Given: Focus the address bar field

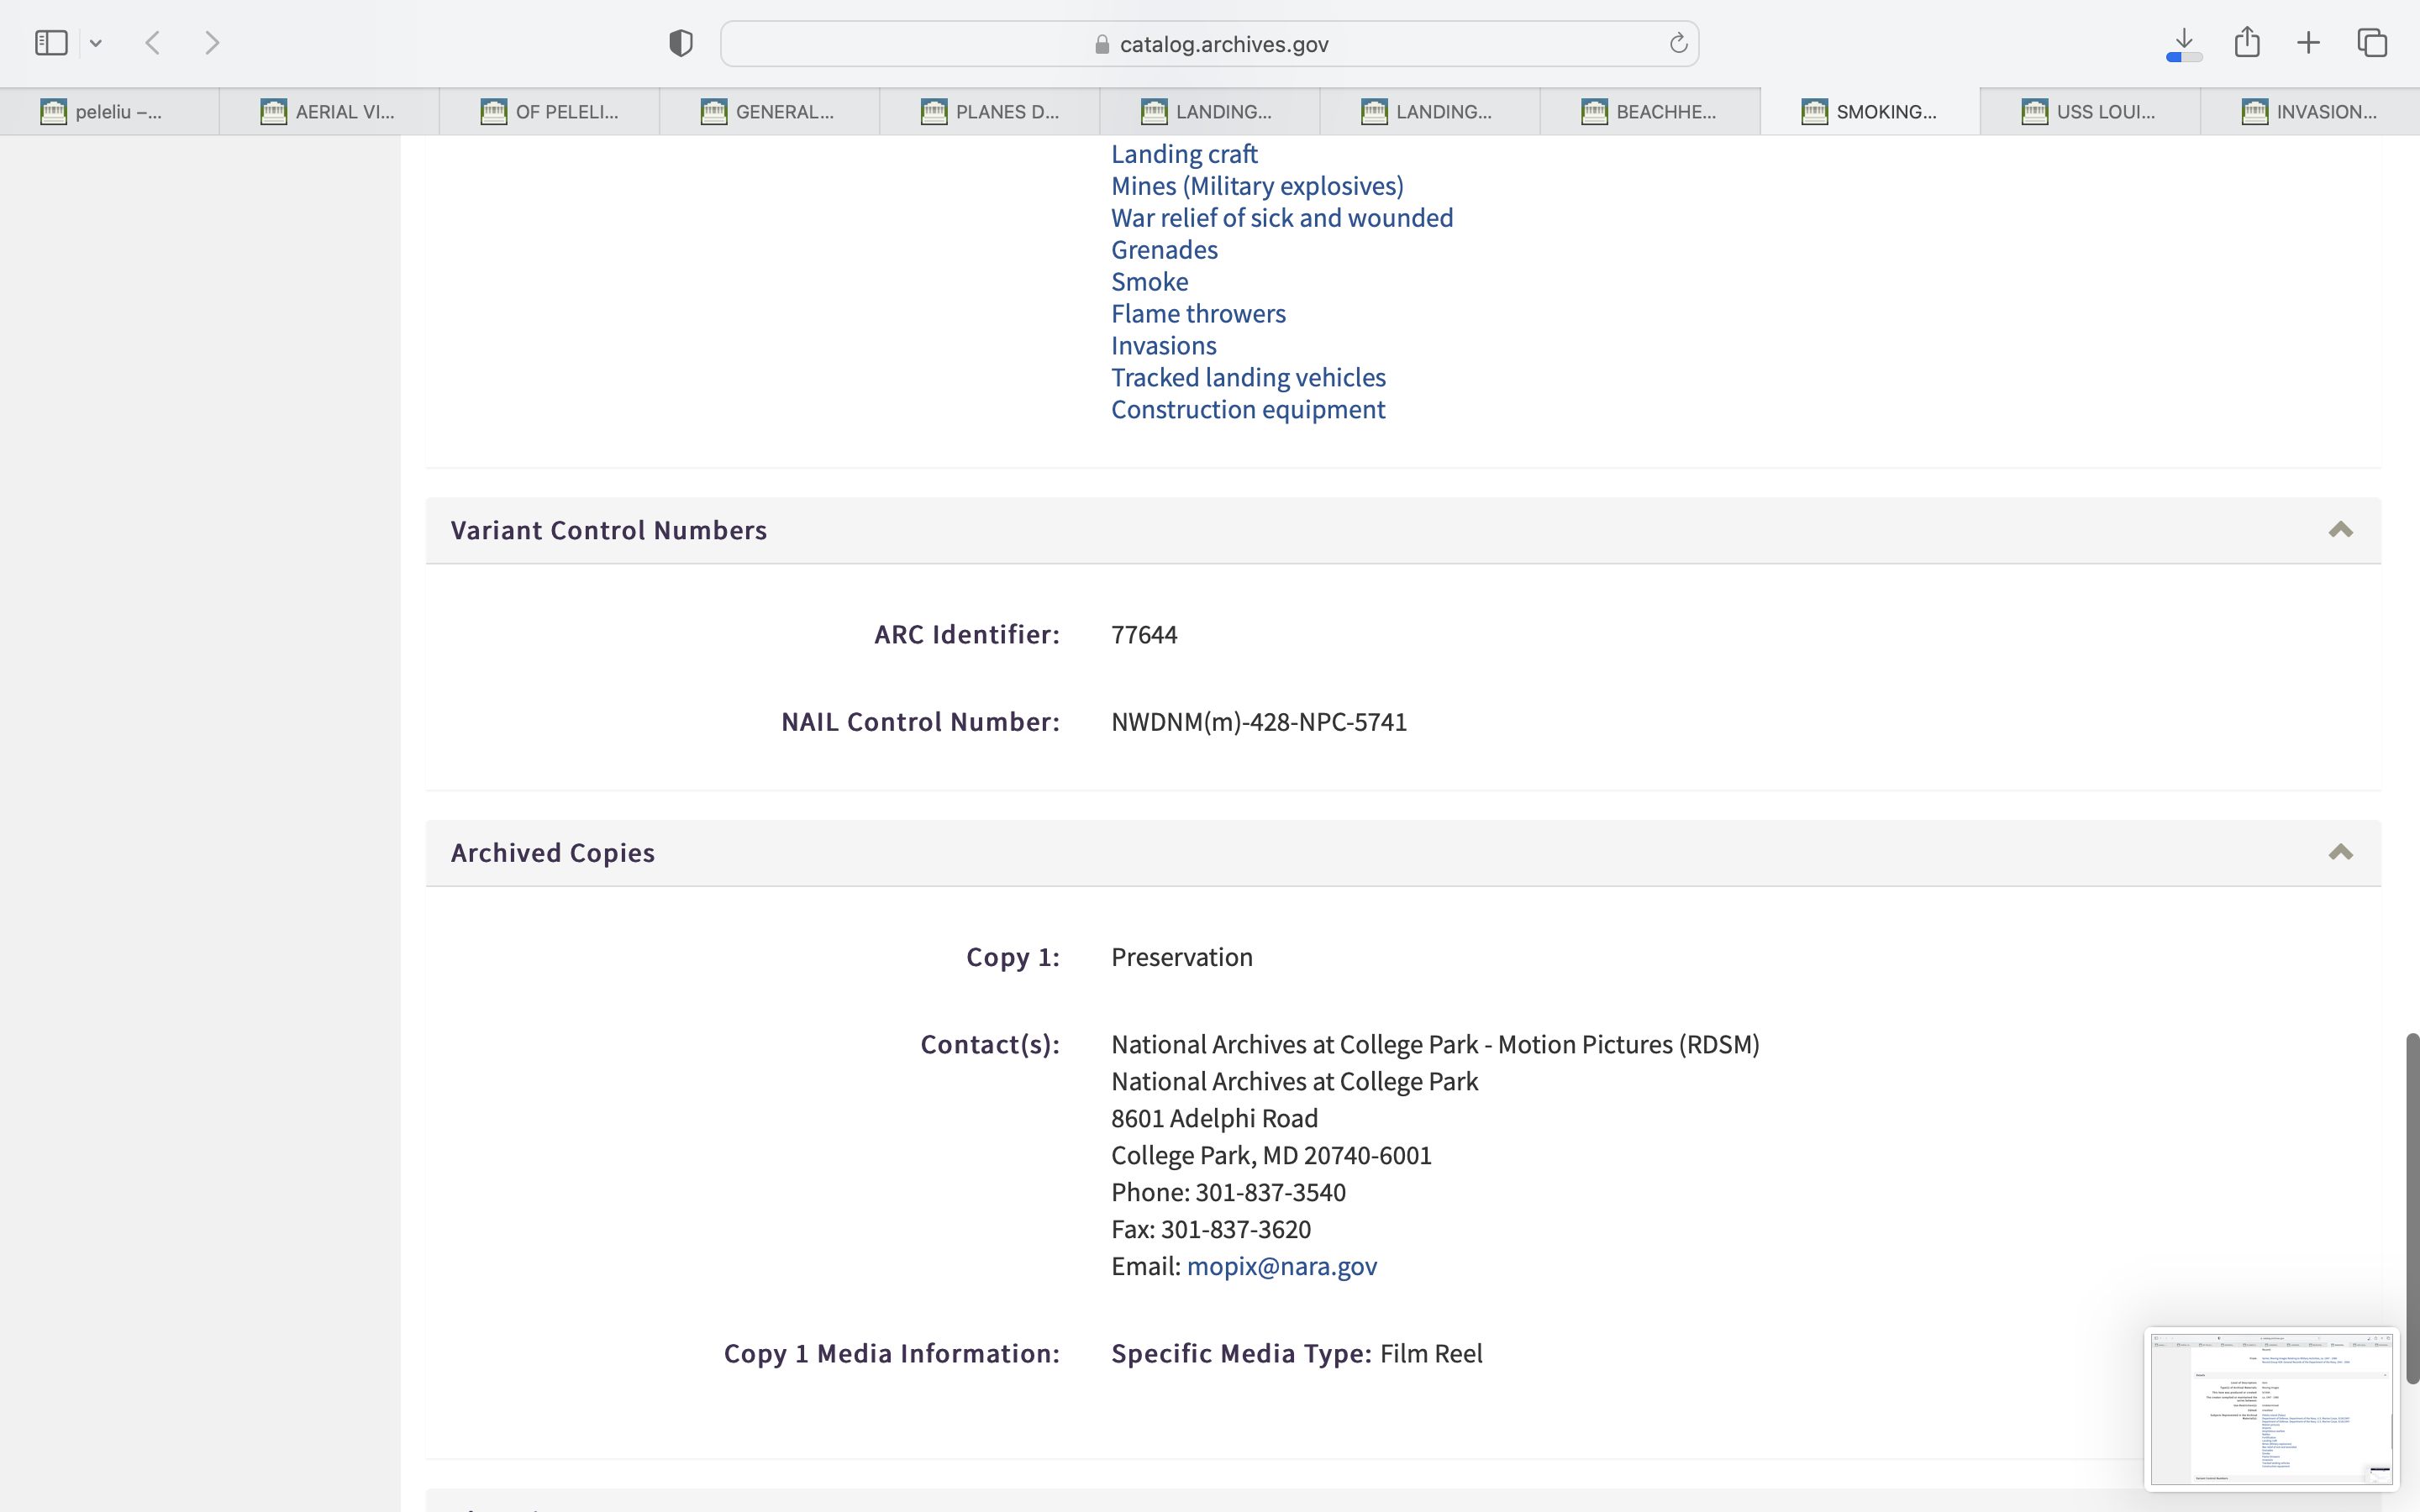Looking at the screenshot, I should (x=1210, y=44).
